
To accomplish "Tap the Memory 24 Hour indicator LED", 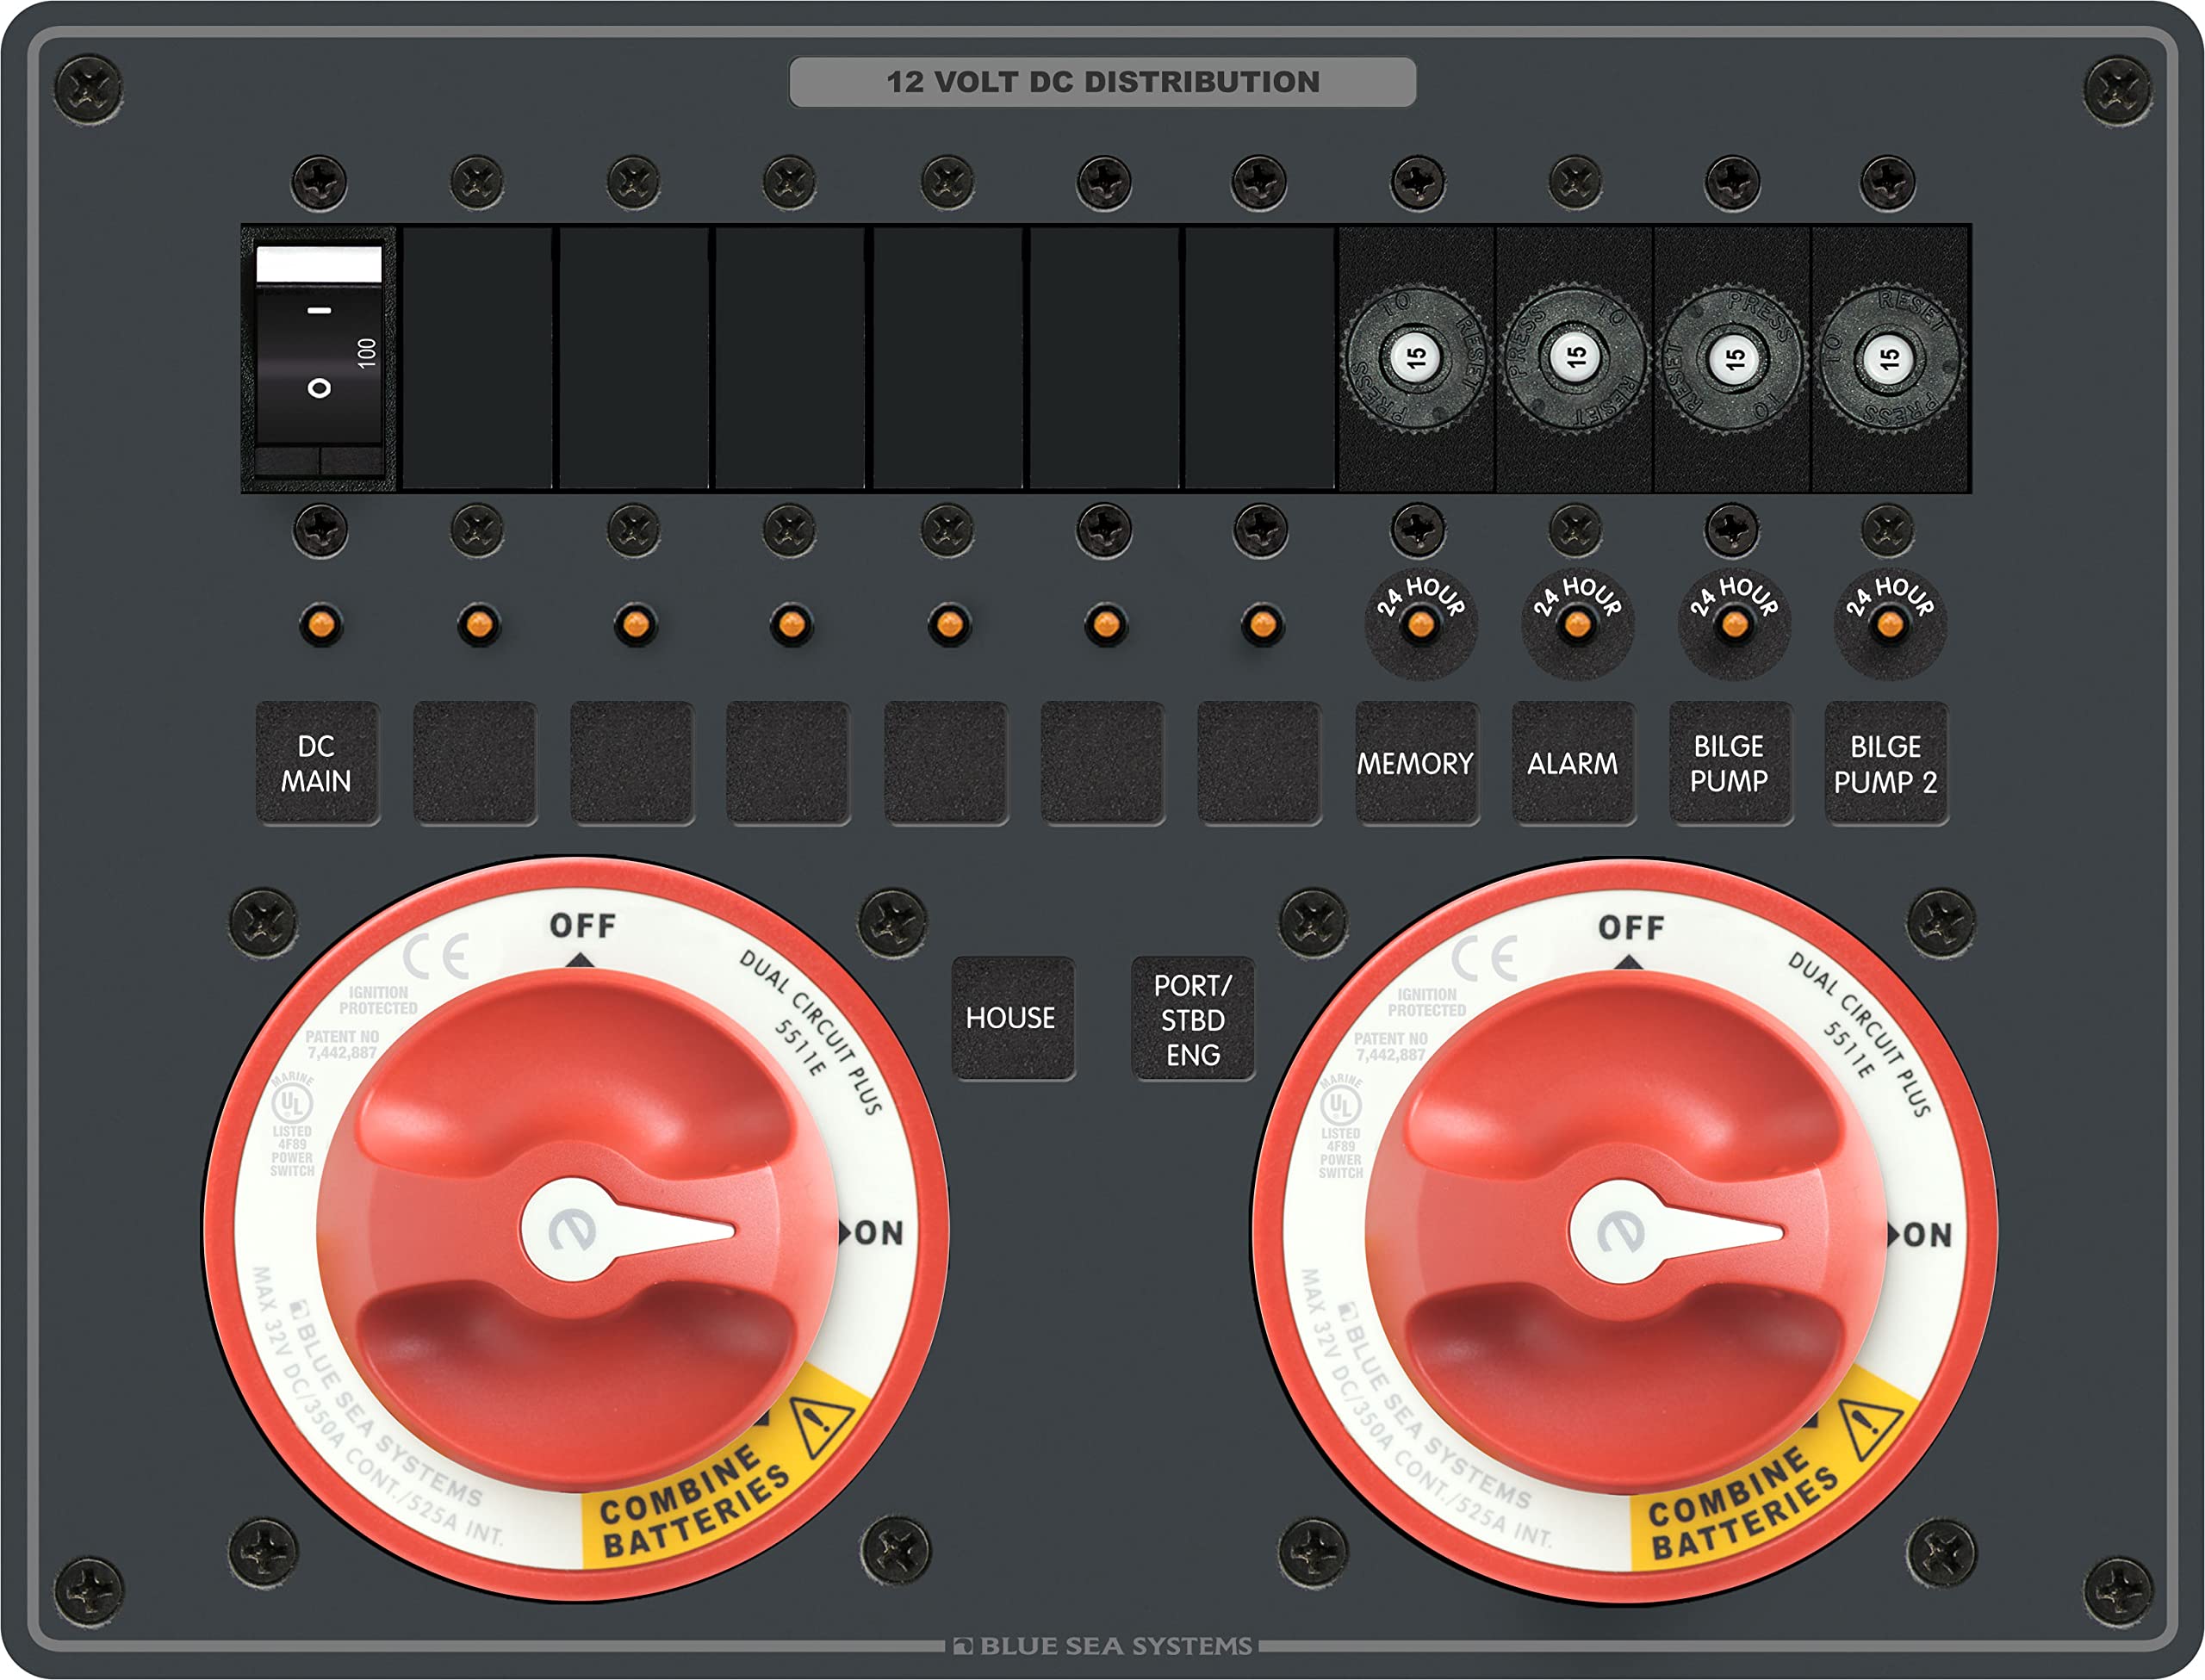I will 1420,626.
